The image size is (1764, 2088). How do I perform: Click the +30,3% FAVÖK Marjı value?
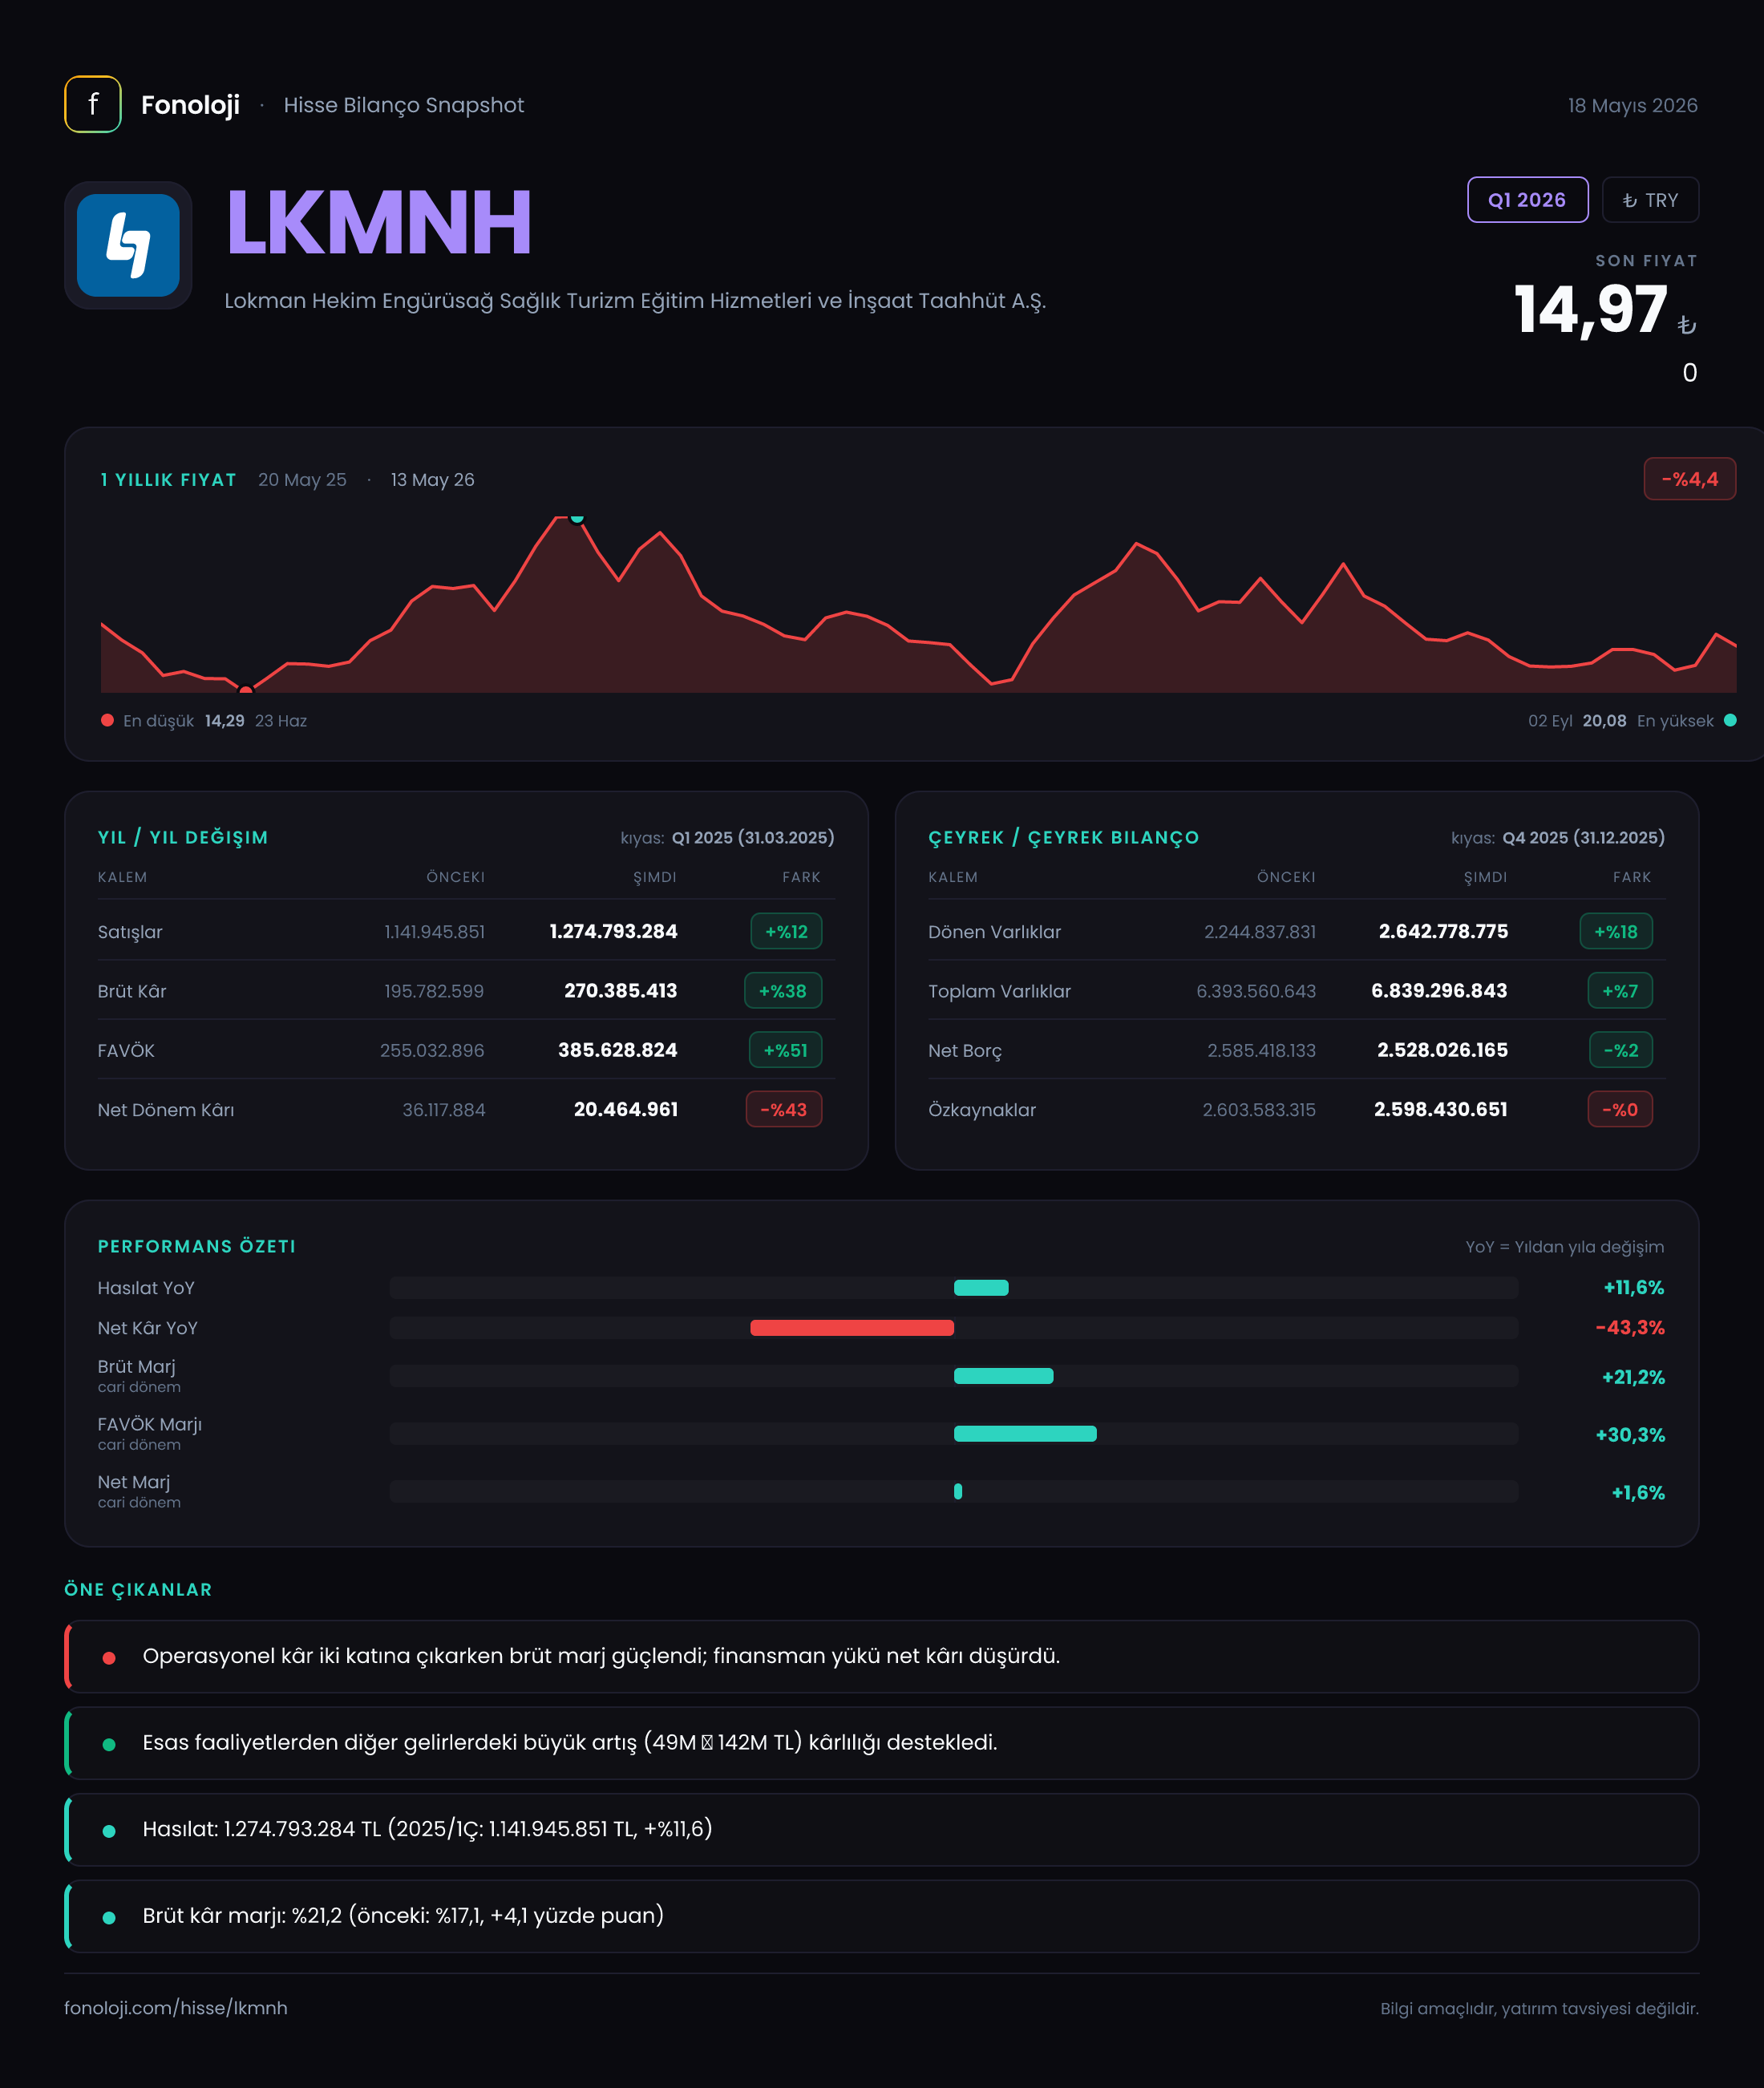pos(1630,1435)
